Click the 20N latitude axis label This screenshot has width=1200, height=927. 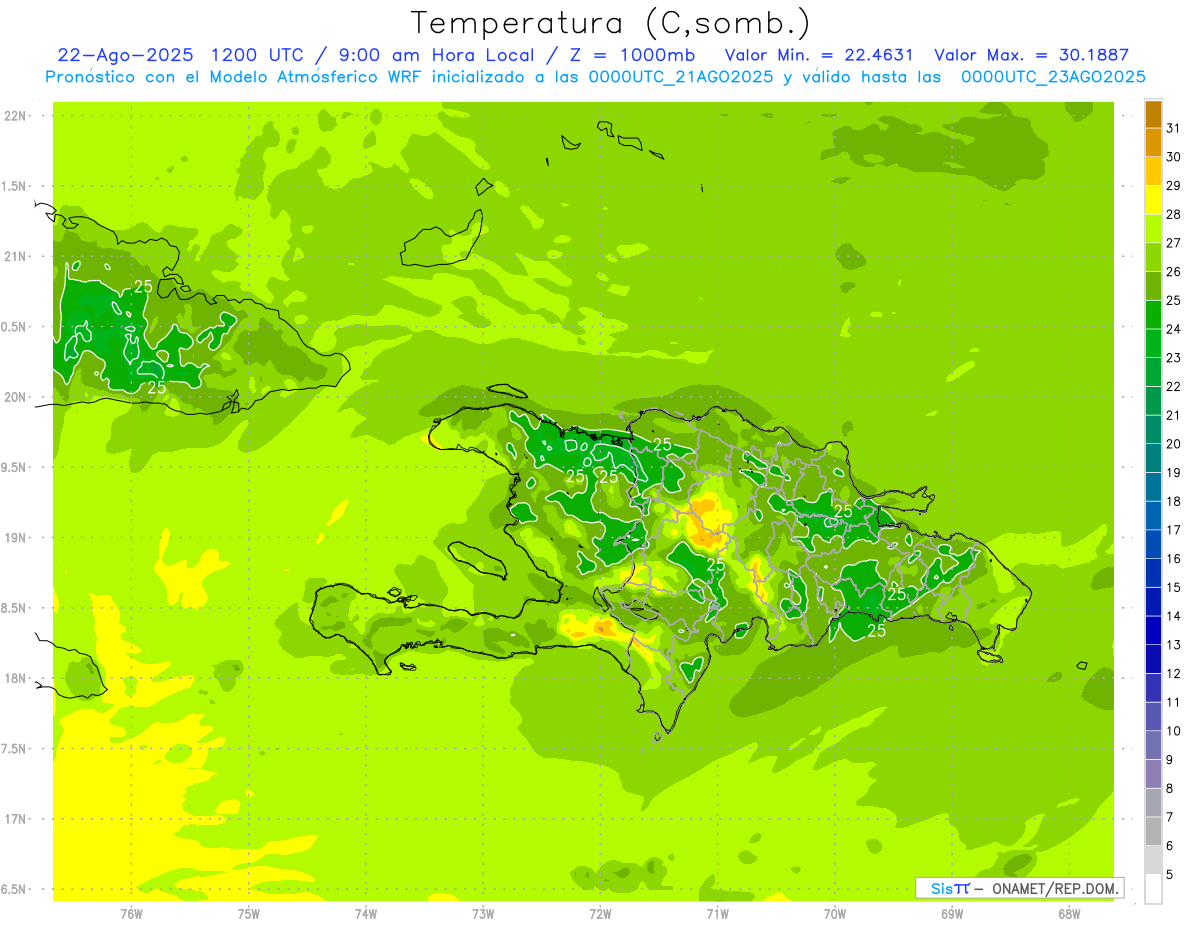[x=15, y=397]
